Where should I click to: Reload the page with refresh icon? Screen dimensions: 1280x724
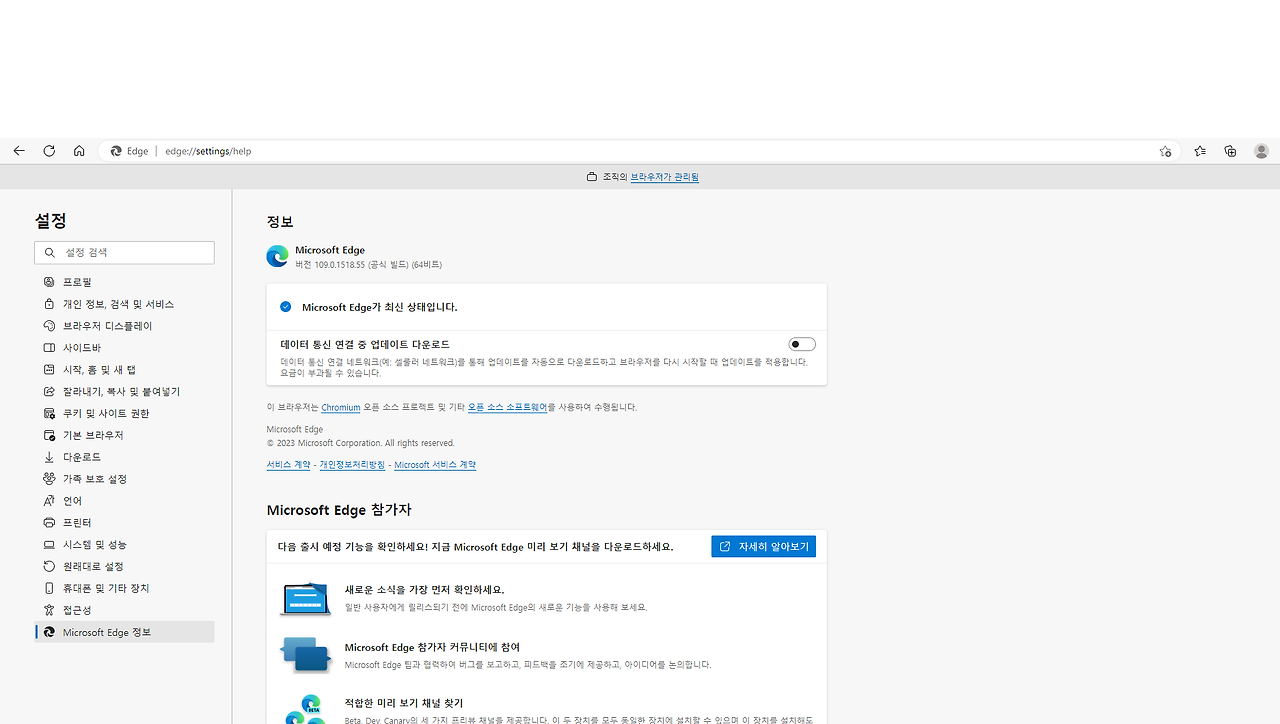[x=49, y=151]
